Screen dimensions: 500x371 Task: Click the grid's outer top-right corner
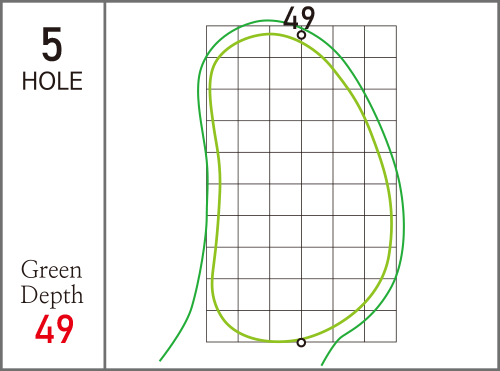point(396,26)
